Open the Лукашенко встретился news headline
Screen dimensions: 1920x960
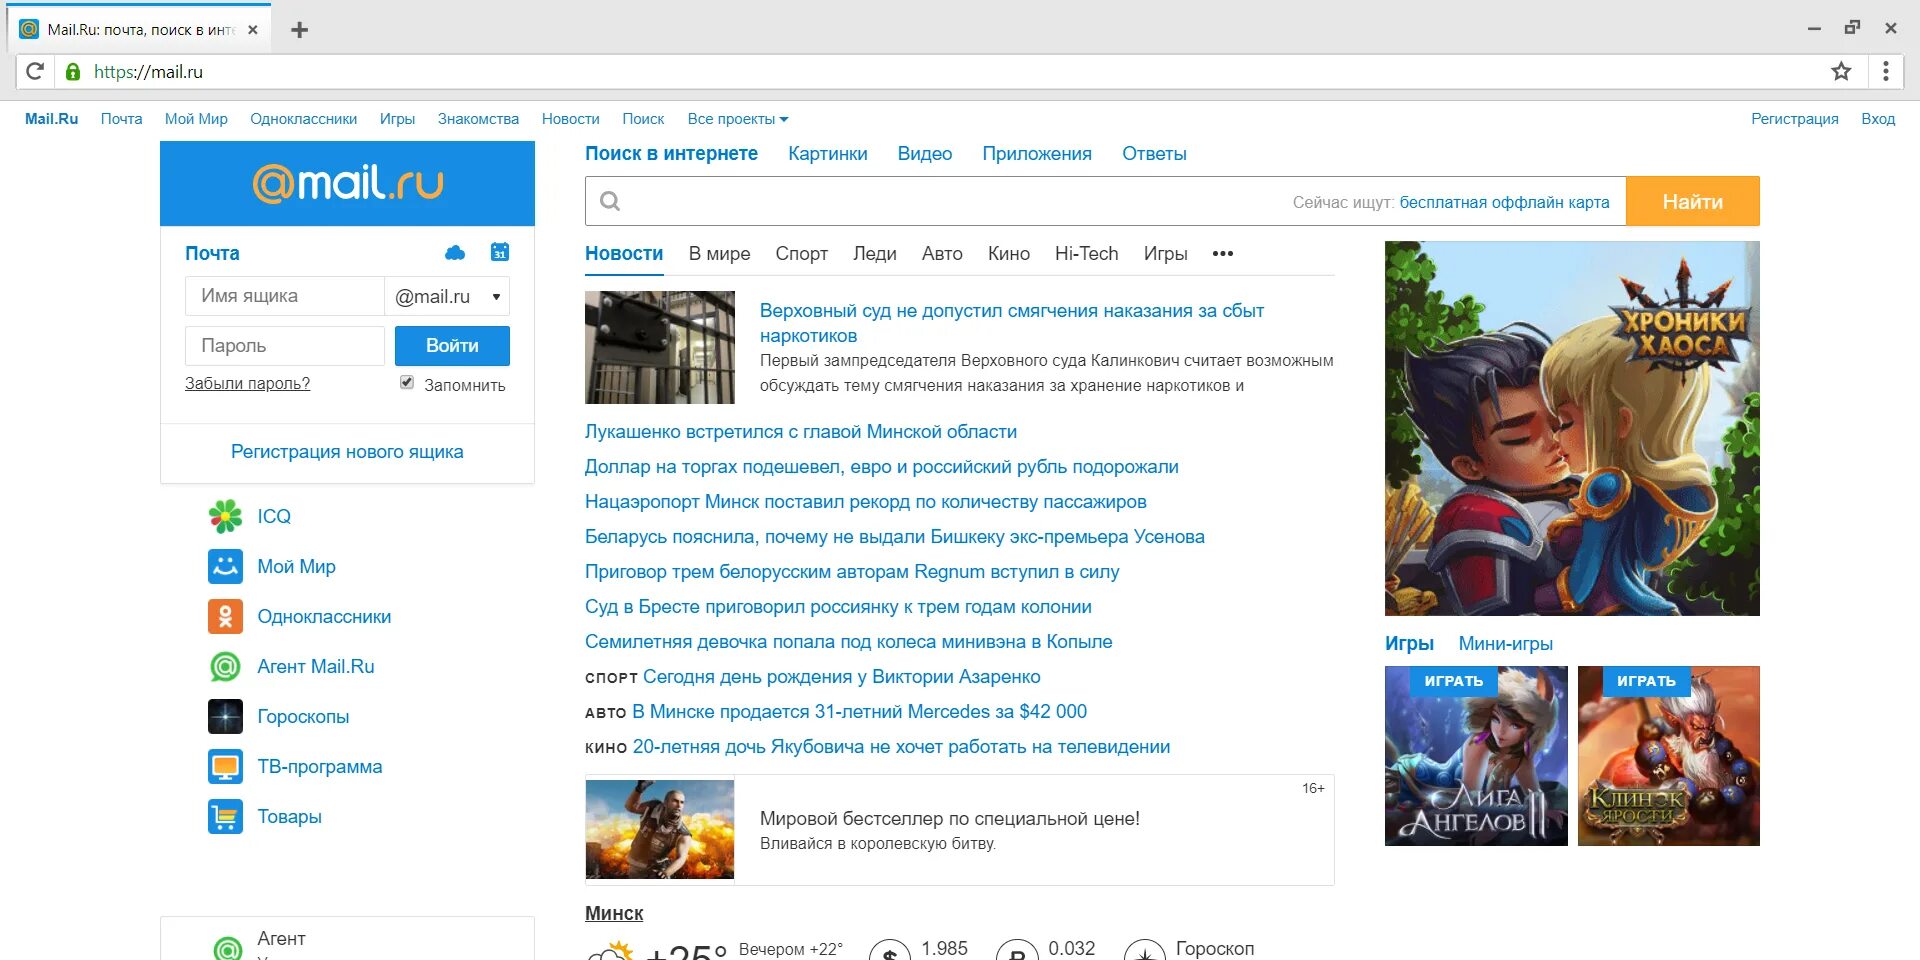[x=800, y=432]
